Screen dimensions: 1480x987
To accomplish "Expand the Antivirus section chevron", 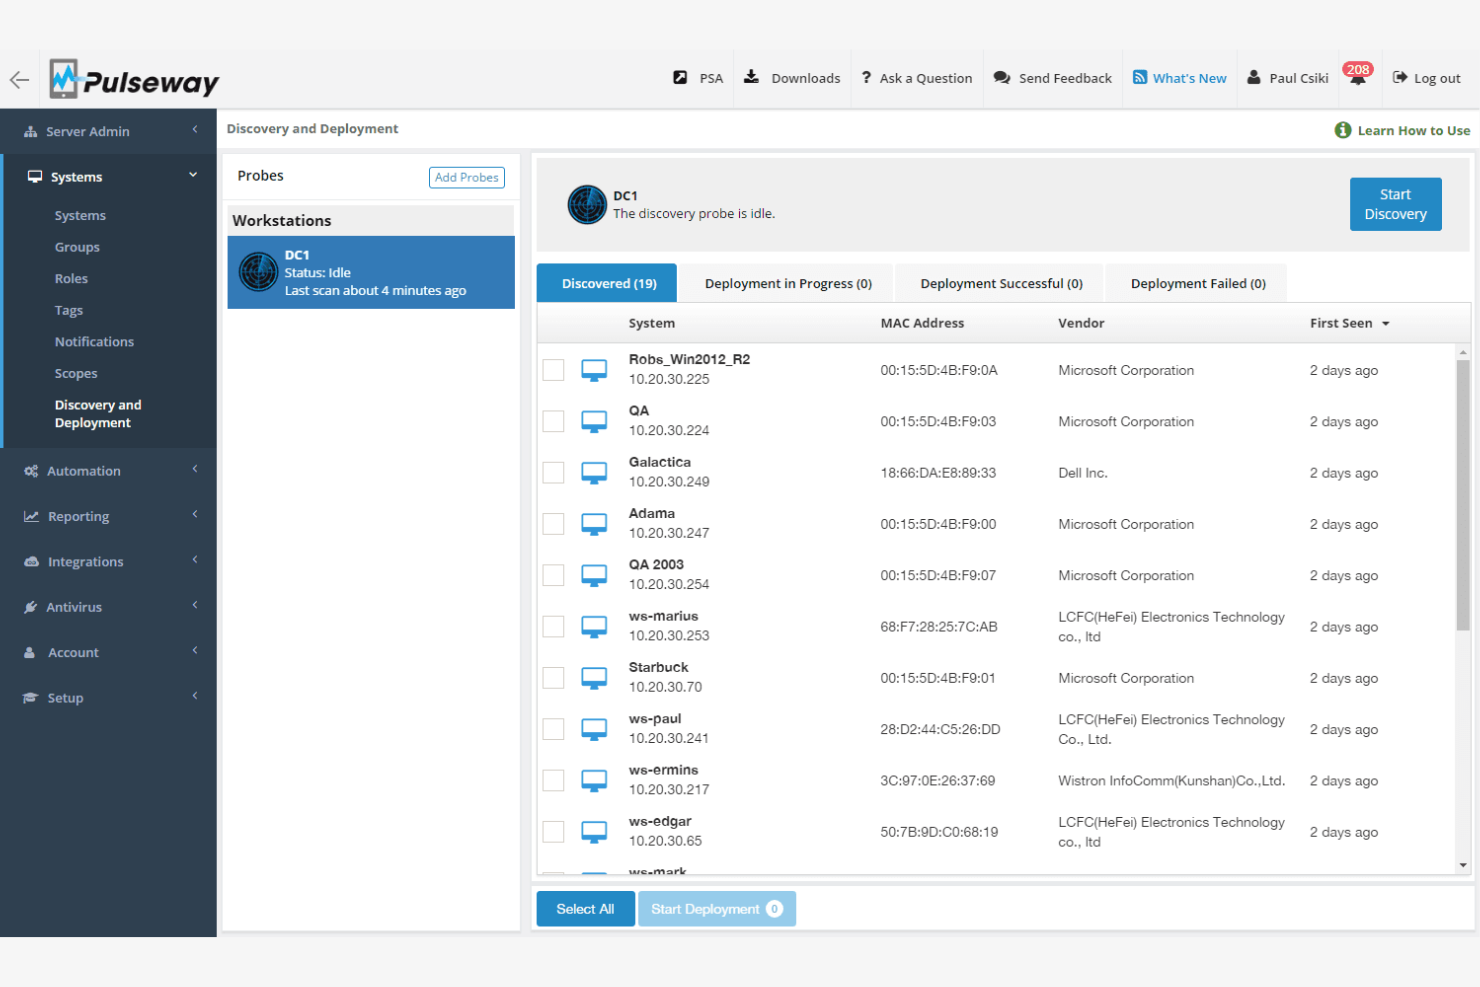I will click(x=195, y=605).
